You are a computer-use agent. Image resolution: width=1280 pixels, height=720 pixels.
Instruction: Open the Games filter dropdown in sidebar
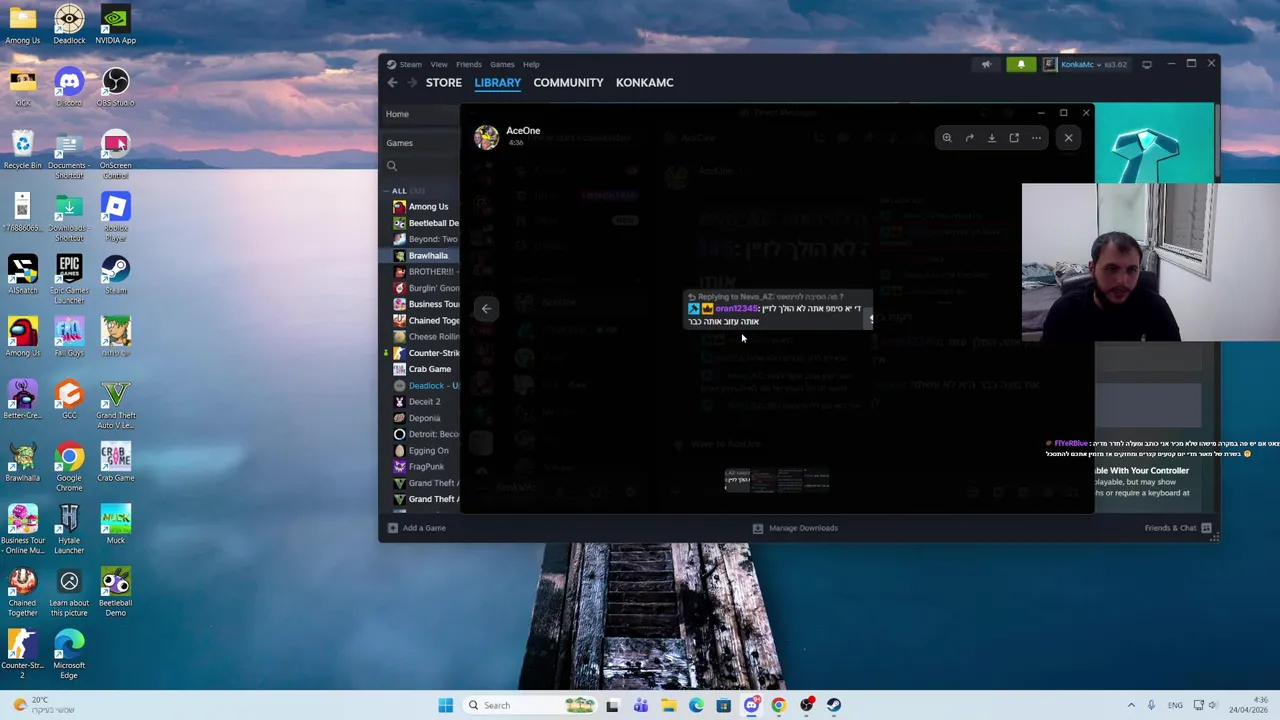(400, 143)
